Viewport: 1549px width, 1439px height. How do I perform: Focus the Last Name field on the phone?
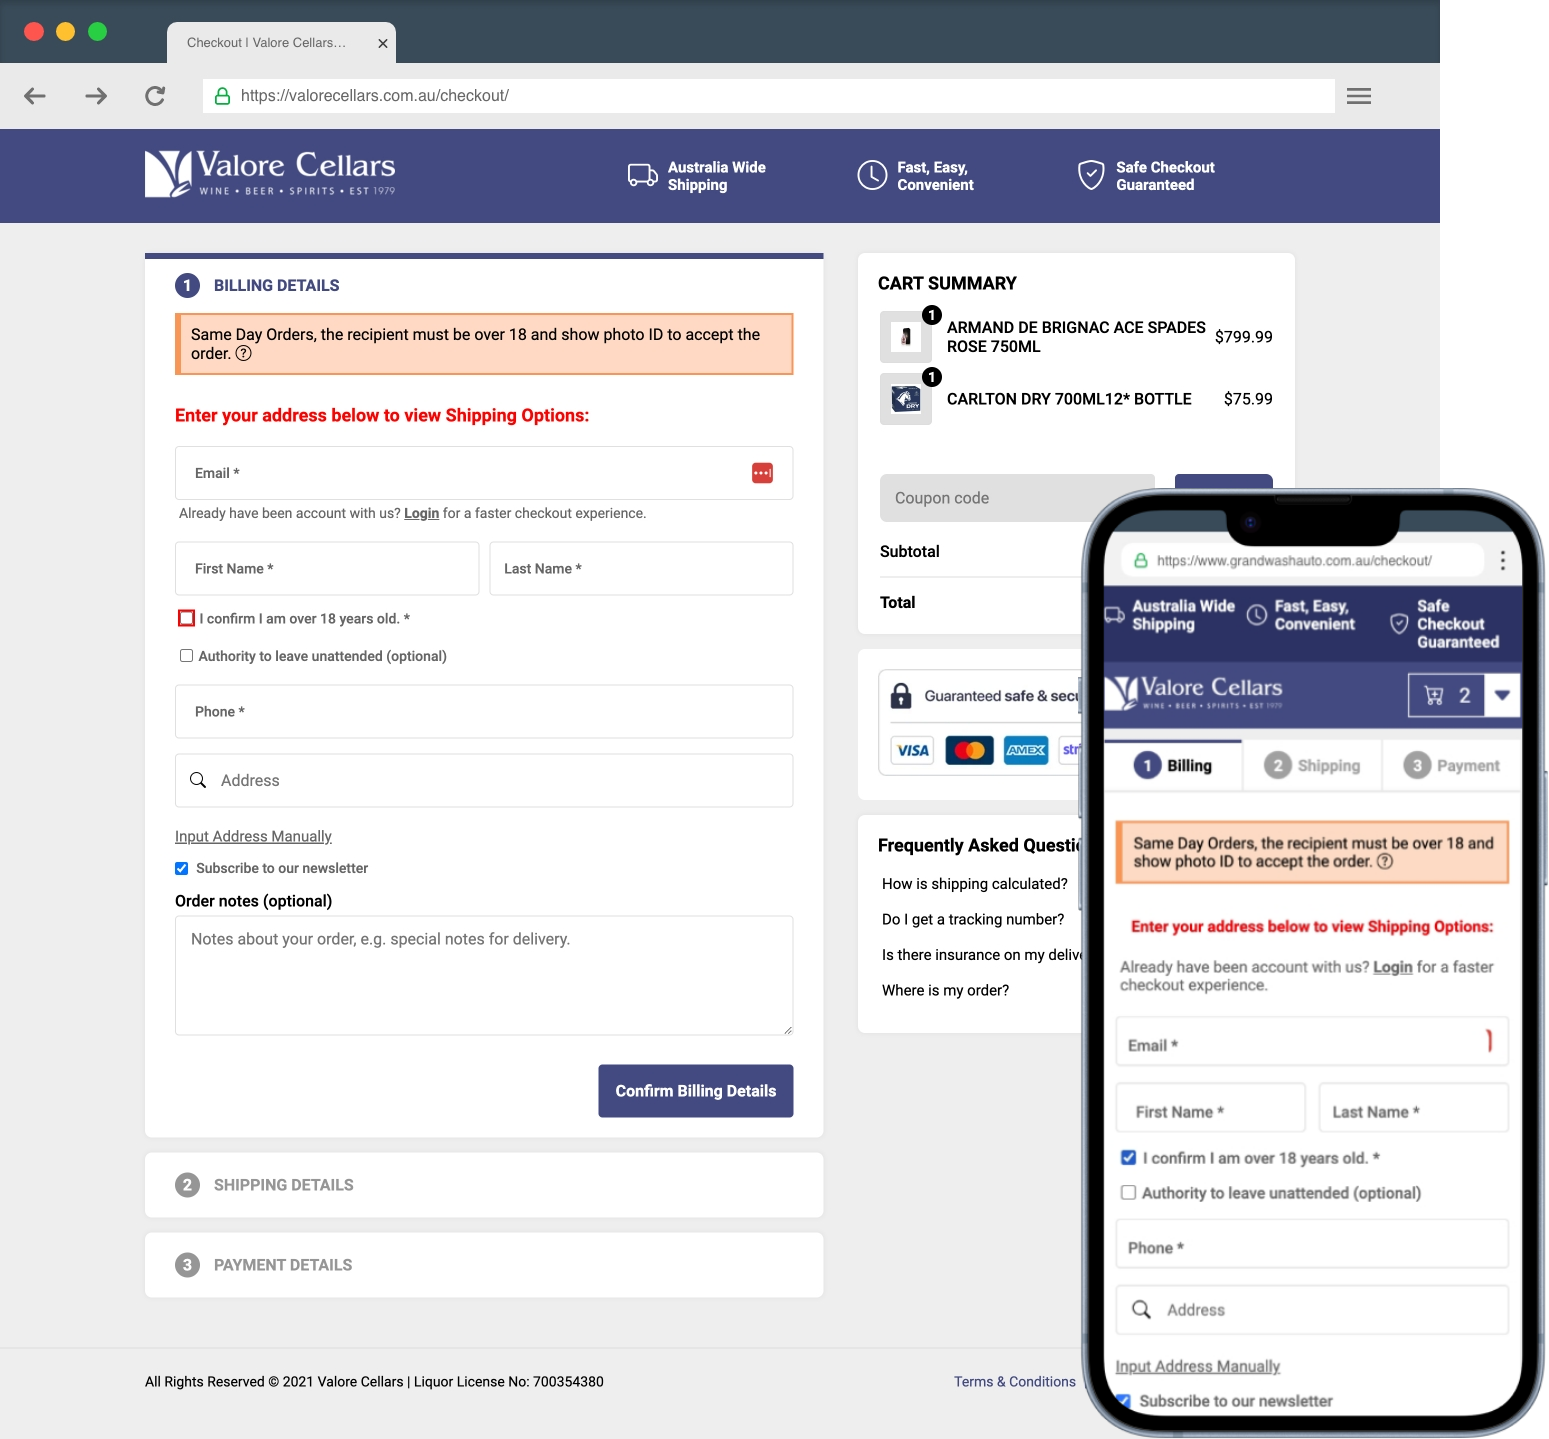[1414, 1109]
